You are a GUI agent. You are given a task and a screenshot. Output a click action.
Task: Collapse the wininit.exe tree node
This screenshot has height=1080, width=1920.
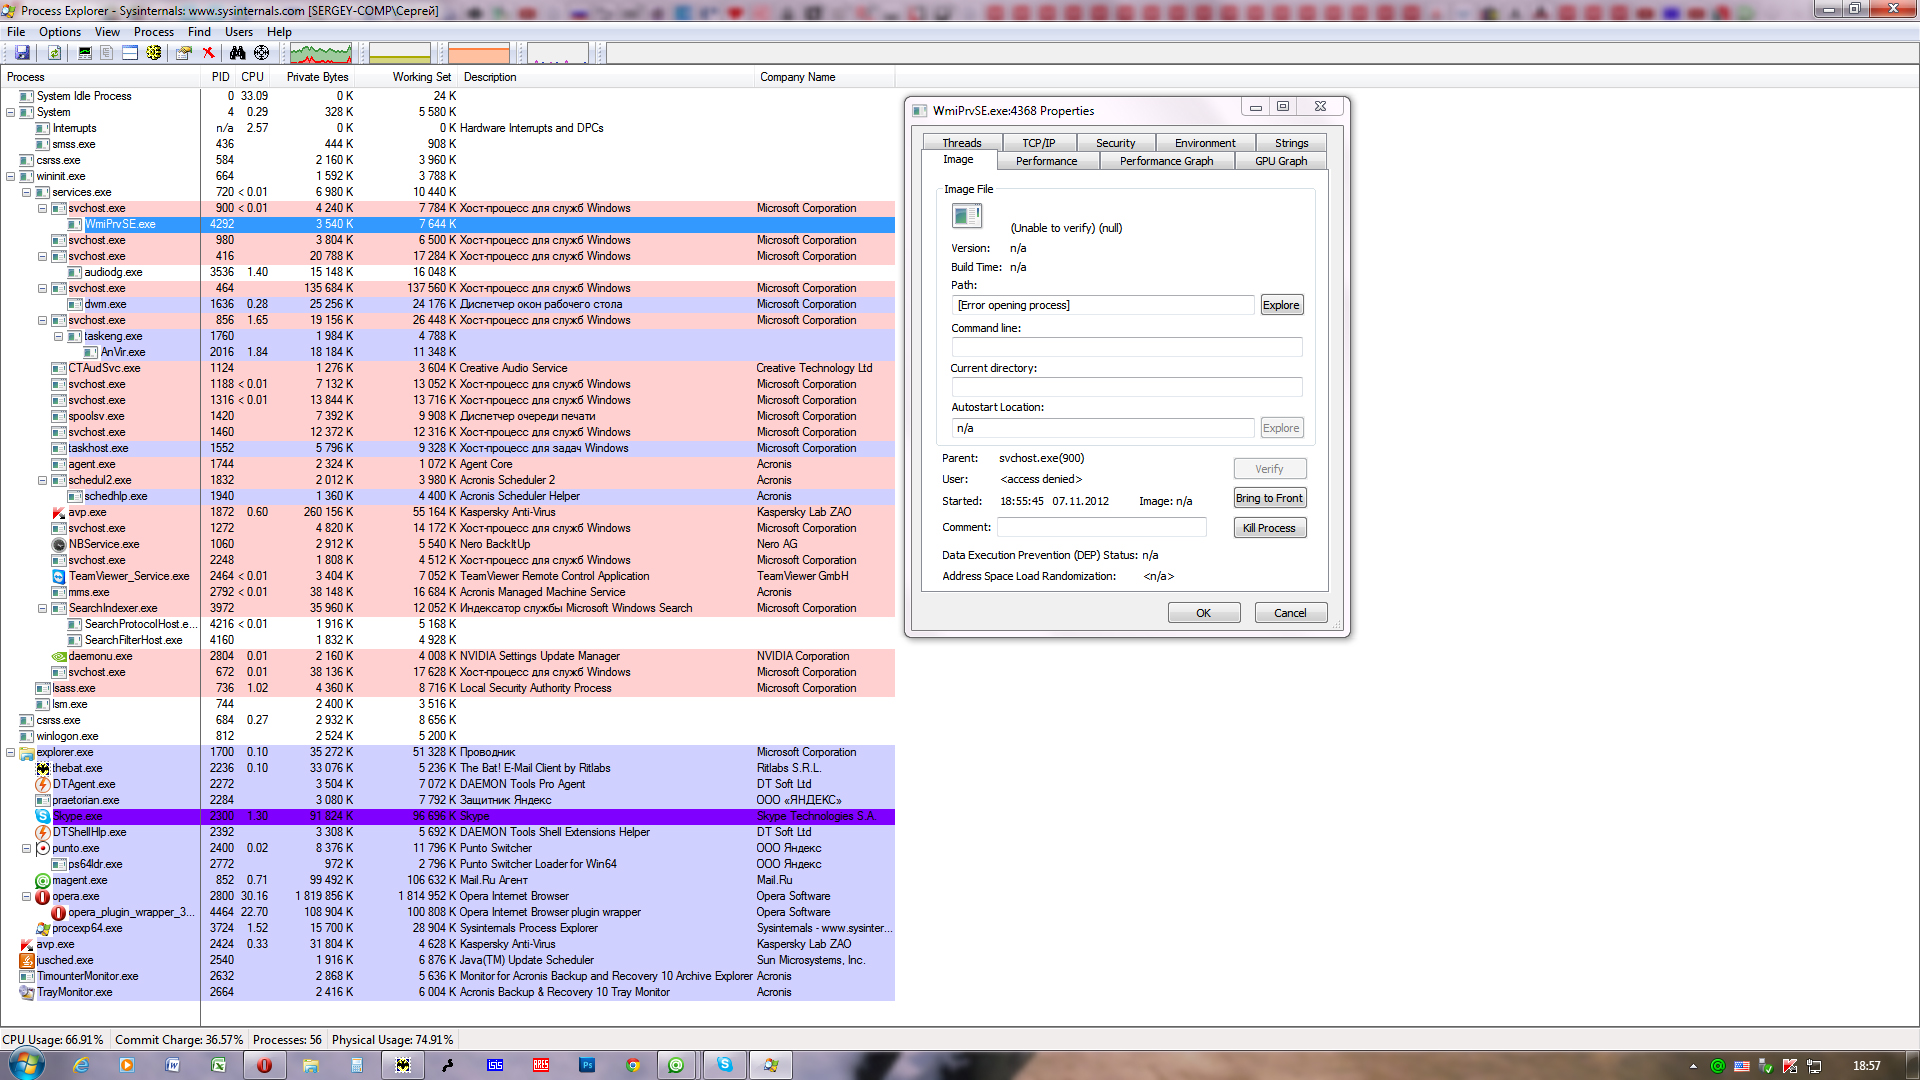click(x=11, y=176)
